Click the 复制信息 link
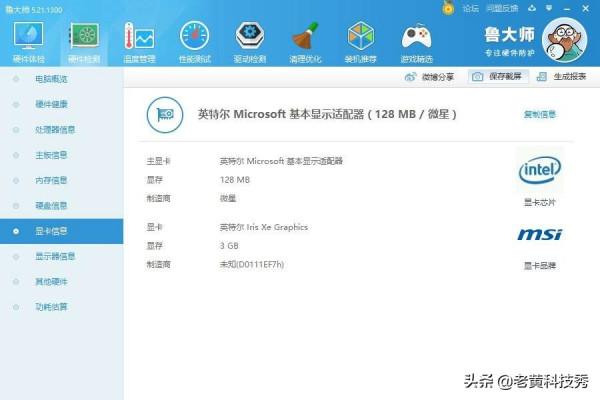600x400 pixels. coord(540,115)
